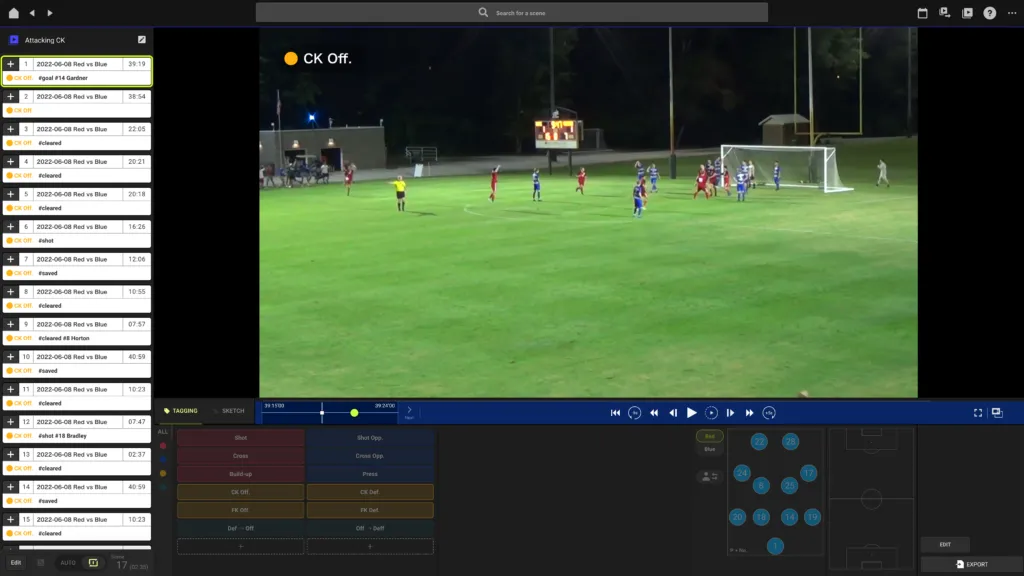Tag the clip with CK Def.

pos(370,492)
